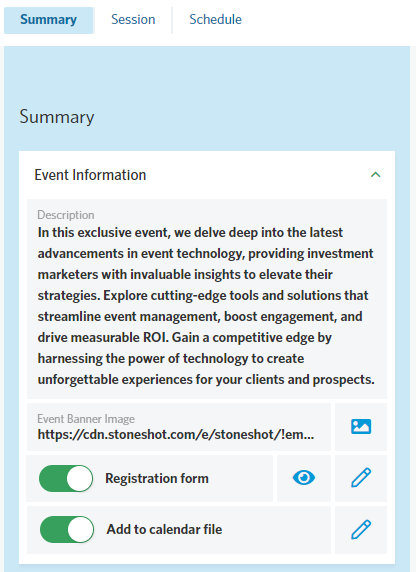Toggle the Registration form switch off
416x572 pixels.
coord(66,478)
